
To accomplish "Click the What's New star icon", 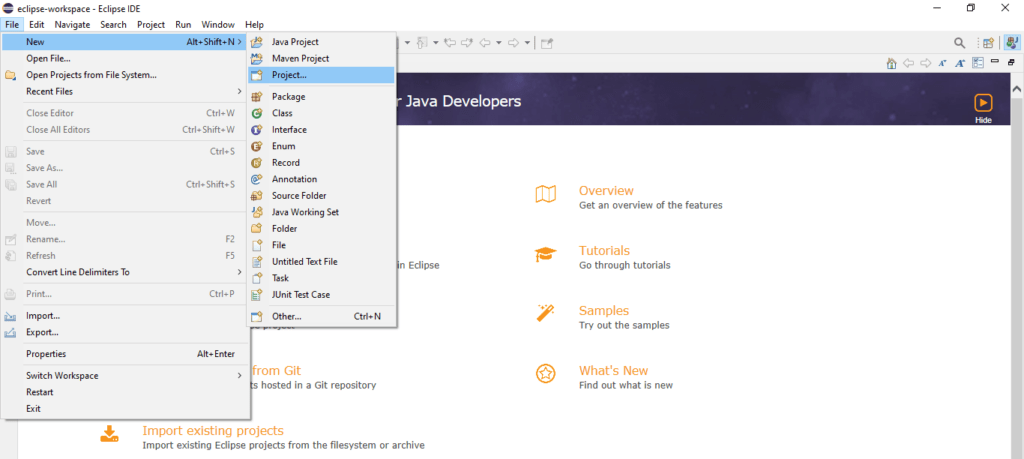I will (x=545, y=373).
